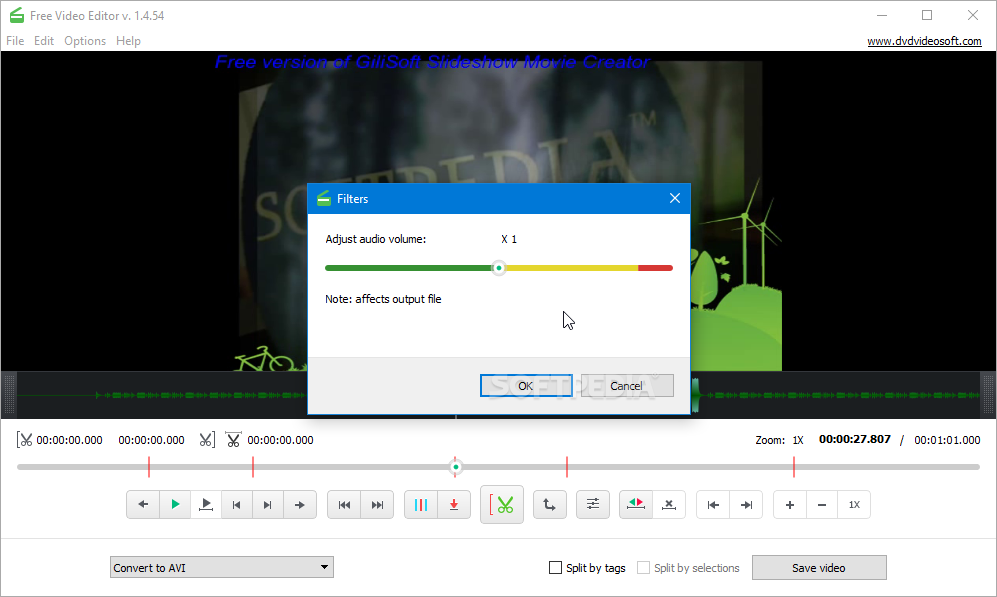Close the Filters dialog with X
The height and width of the screenshot is (597, 997).
675,198
